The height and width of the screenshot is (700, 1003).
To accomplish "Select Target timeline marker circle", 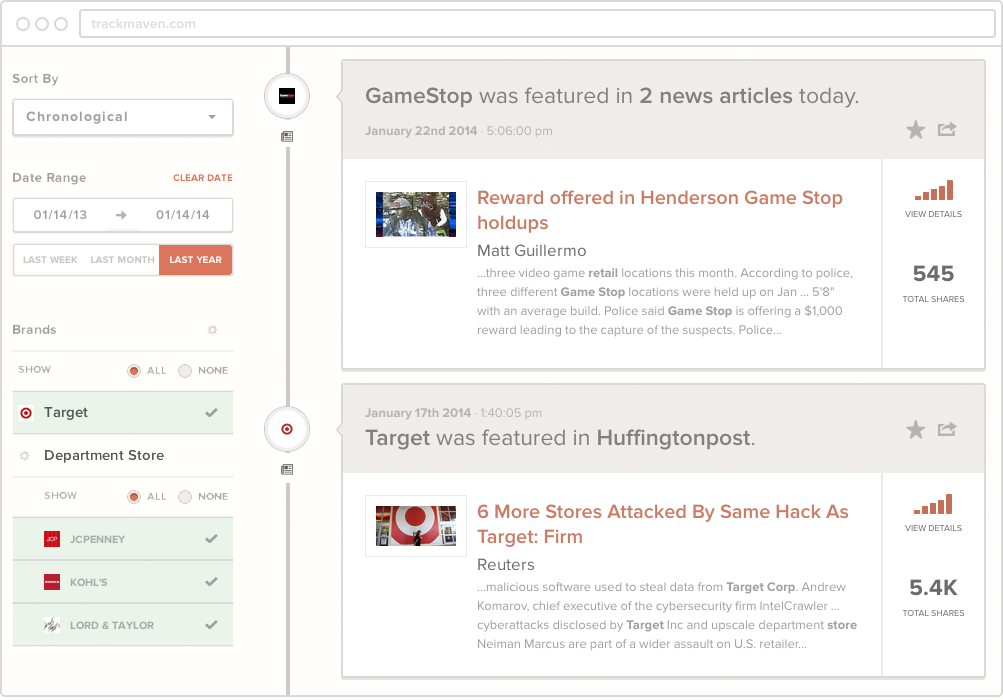I will tap(287, 429).
